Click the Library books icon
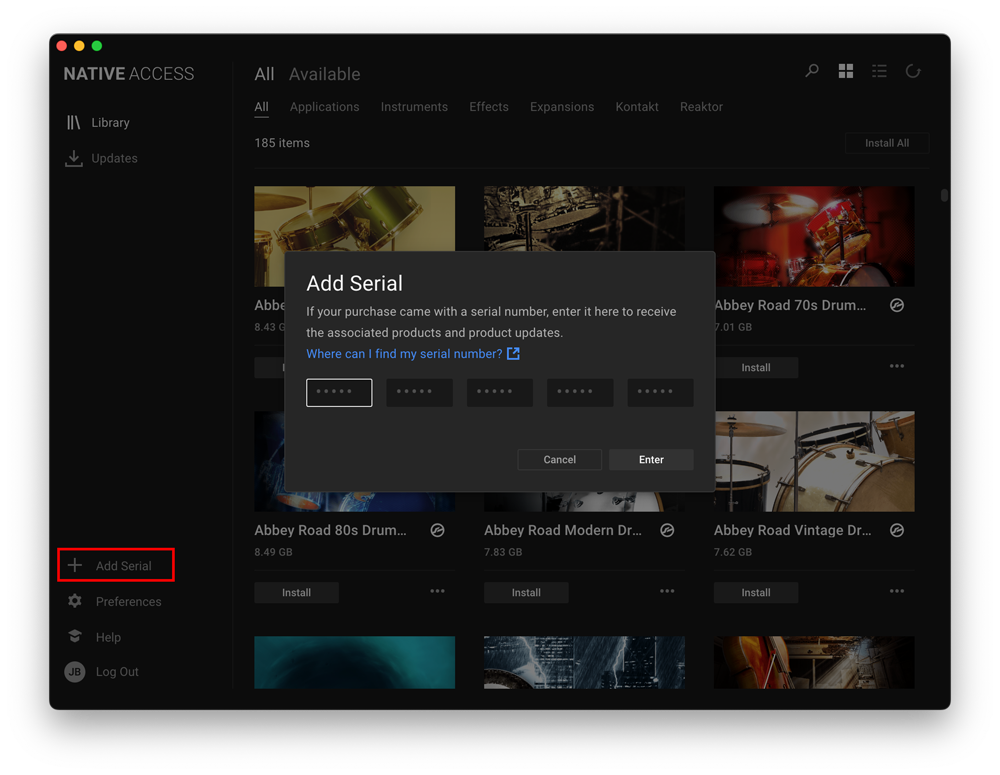This screenshot has height=775, width=1000. (74, 122)
